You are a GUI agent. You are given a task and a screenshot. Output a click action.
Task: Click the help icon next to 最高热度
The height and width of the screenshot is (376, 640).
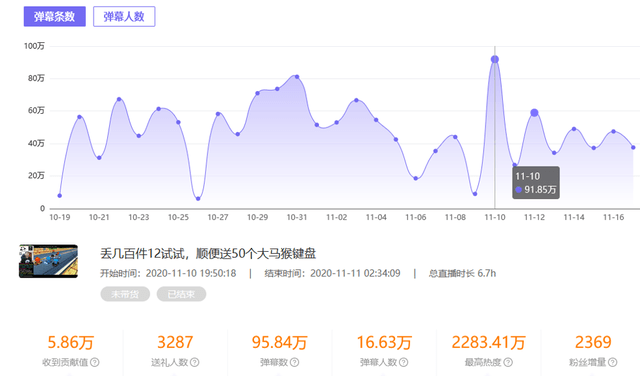pyautogui.click(x=508, y=362)
